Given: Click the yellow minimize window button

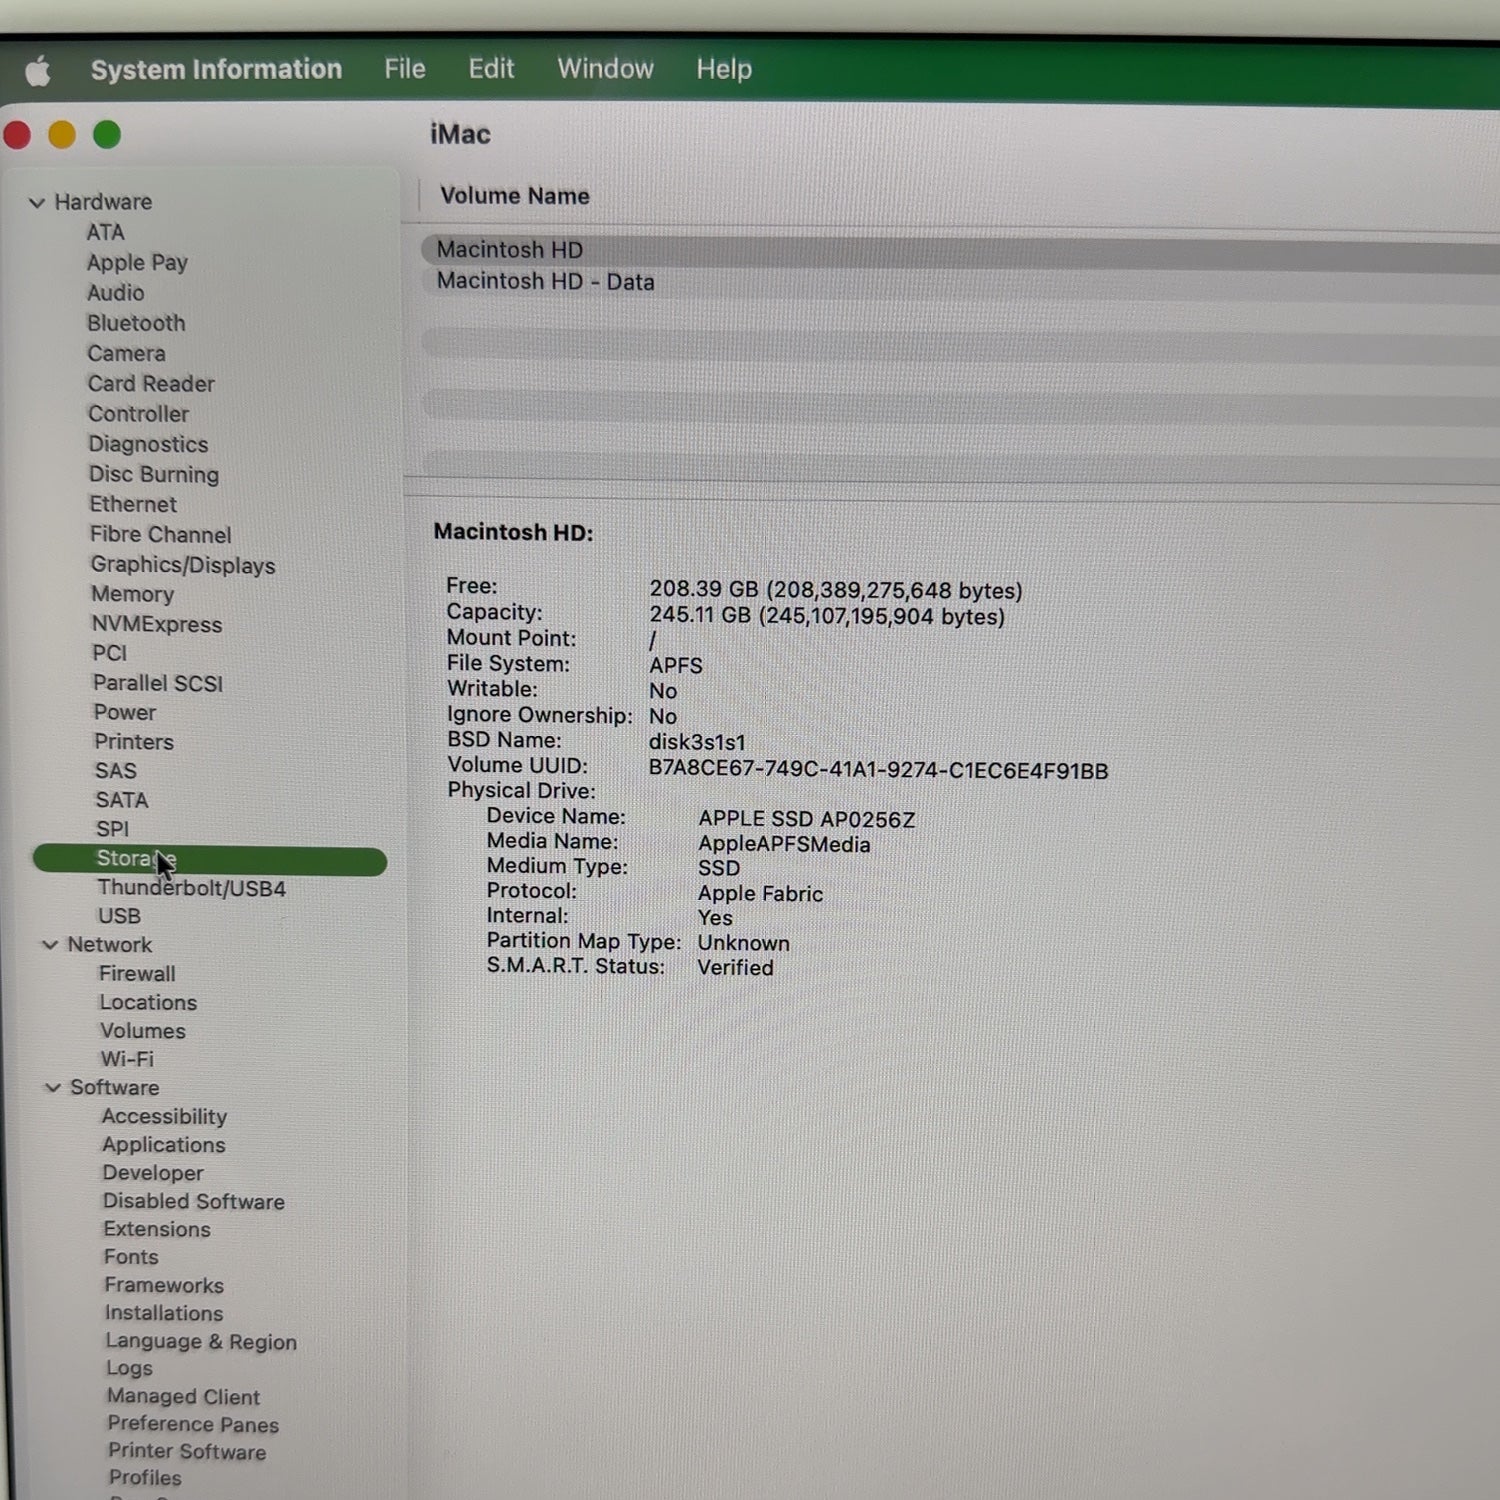Looking at the screenshot, I should coord(62,134).
